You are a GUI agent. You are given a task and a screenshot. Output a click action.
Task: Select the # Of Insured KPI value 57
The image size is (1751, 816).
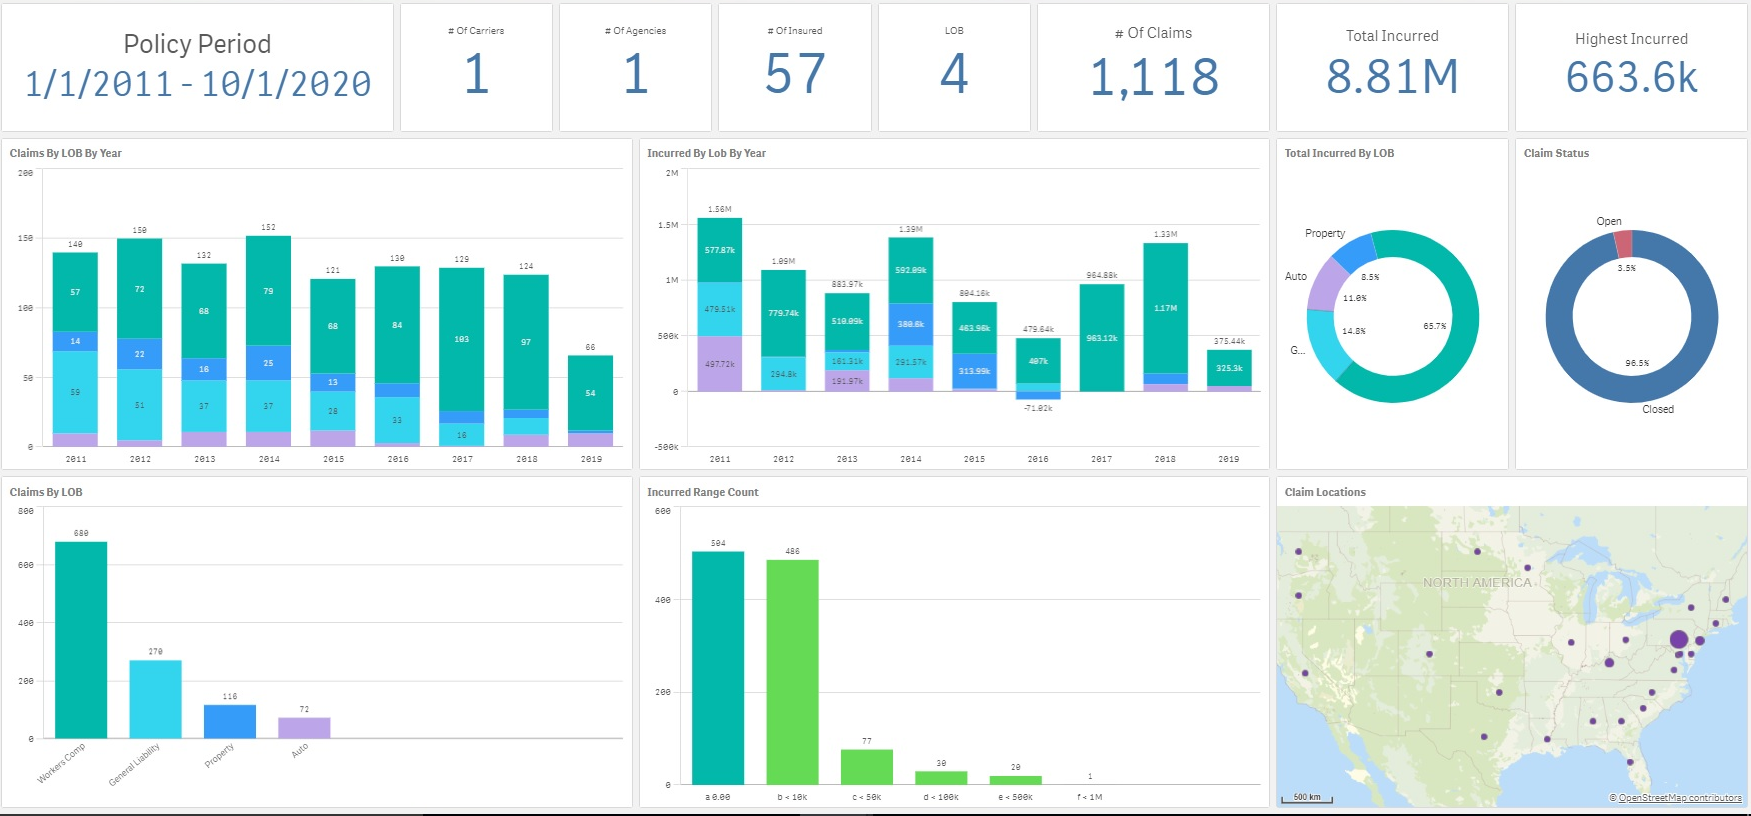coord(795,74)
